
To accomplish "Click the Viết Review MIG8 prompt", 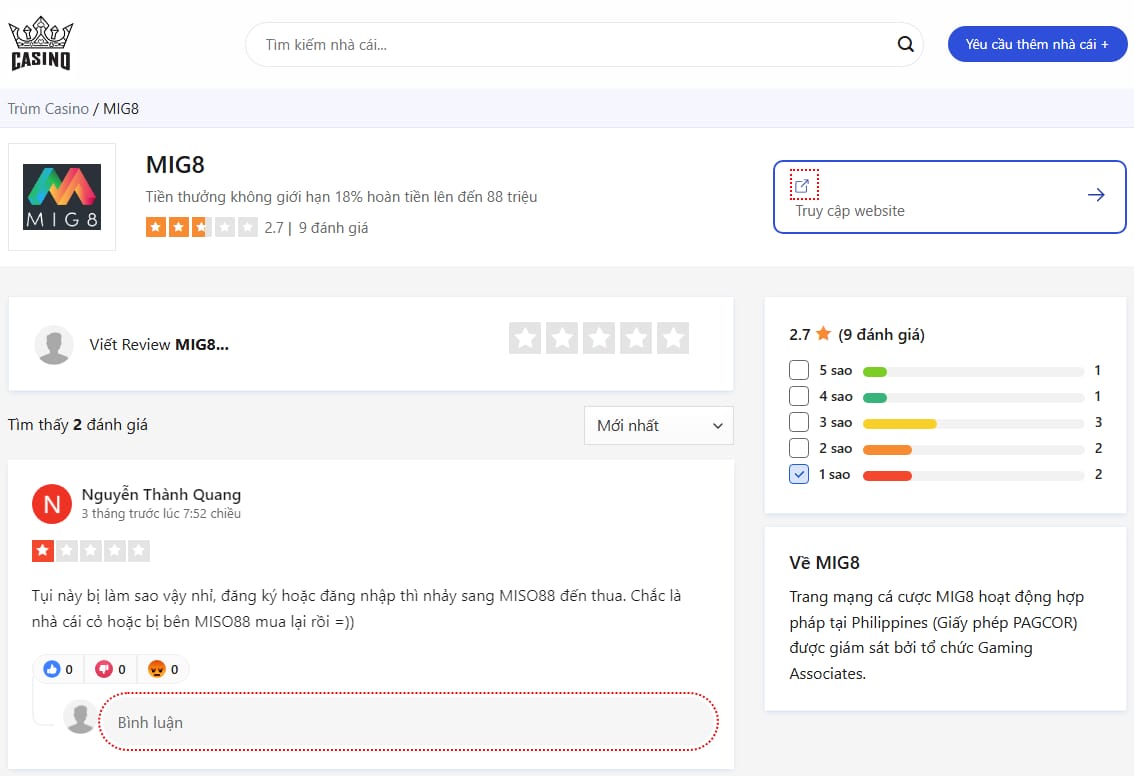I will point(159,344).
